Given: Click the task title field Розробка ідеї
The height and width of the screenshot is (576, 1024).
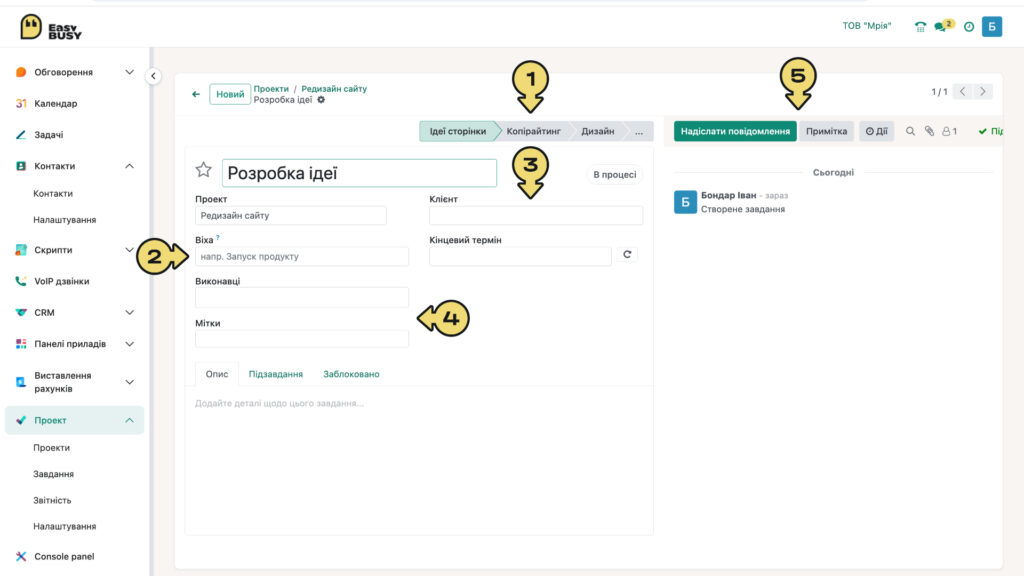Looking at the screenshot, I should click(359, 173).
